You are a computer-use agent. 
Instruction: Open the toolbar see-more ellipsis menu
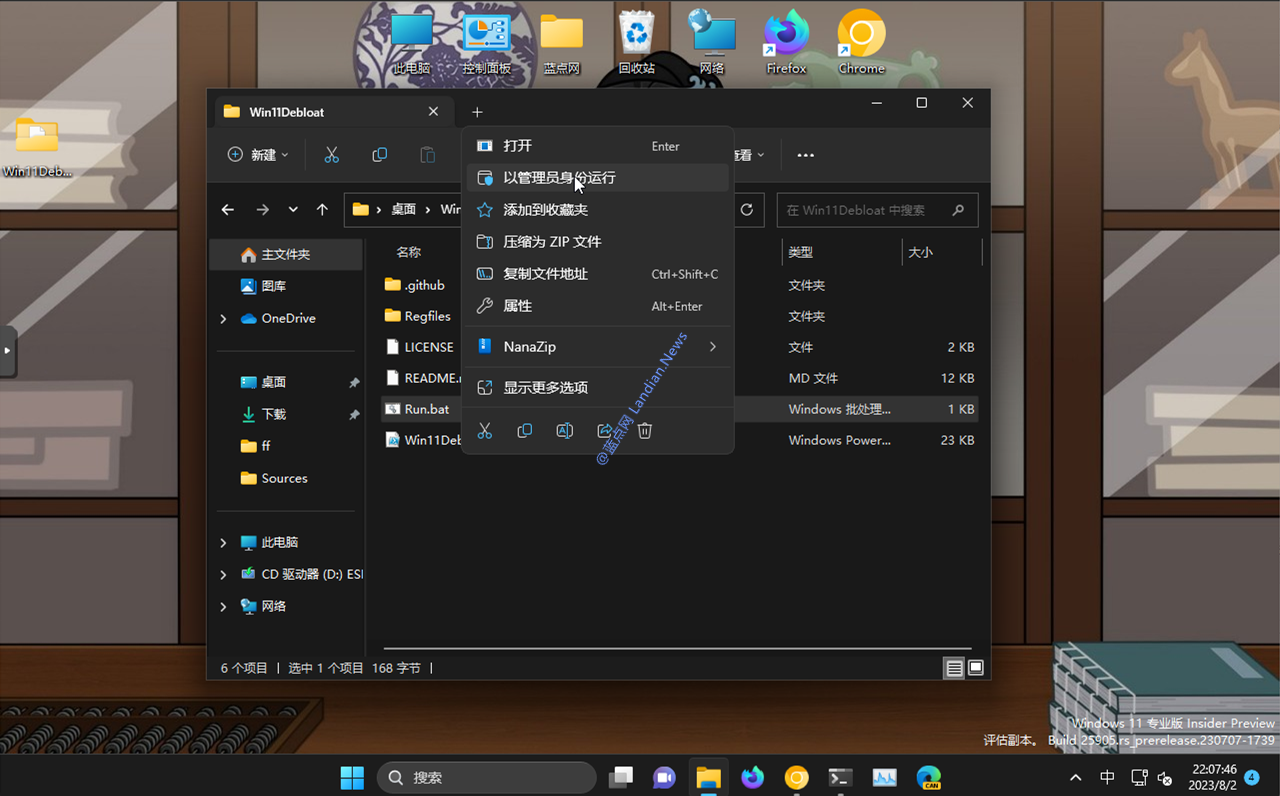point(805,155)
